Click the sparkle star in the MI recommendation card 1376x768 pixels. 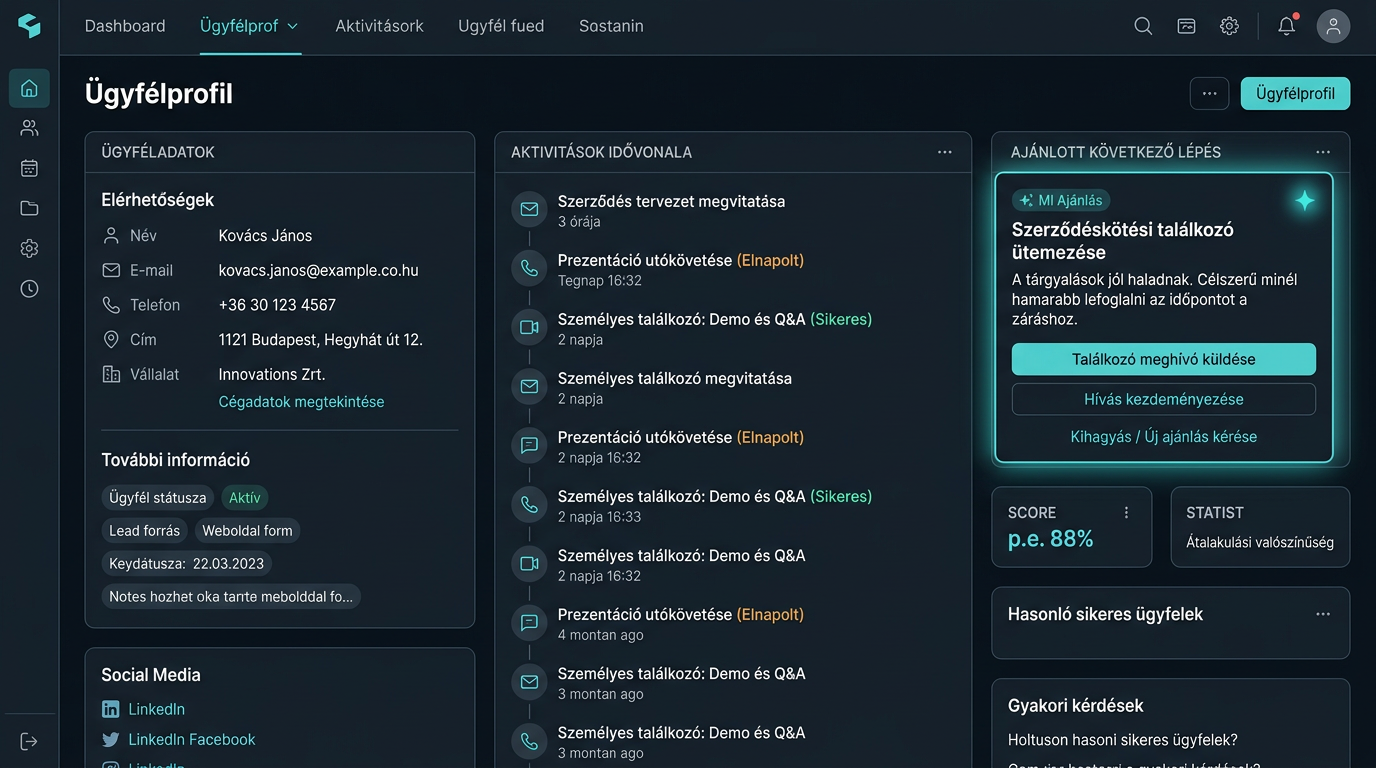click(1304, 201)
